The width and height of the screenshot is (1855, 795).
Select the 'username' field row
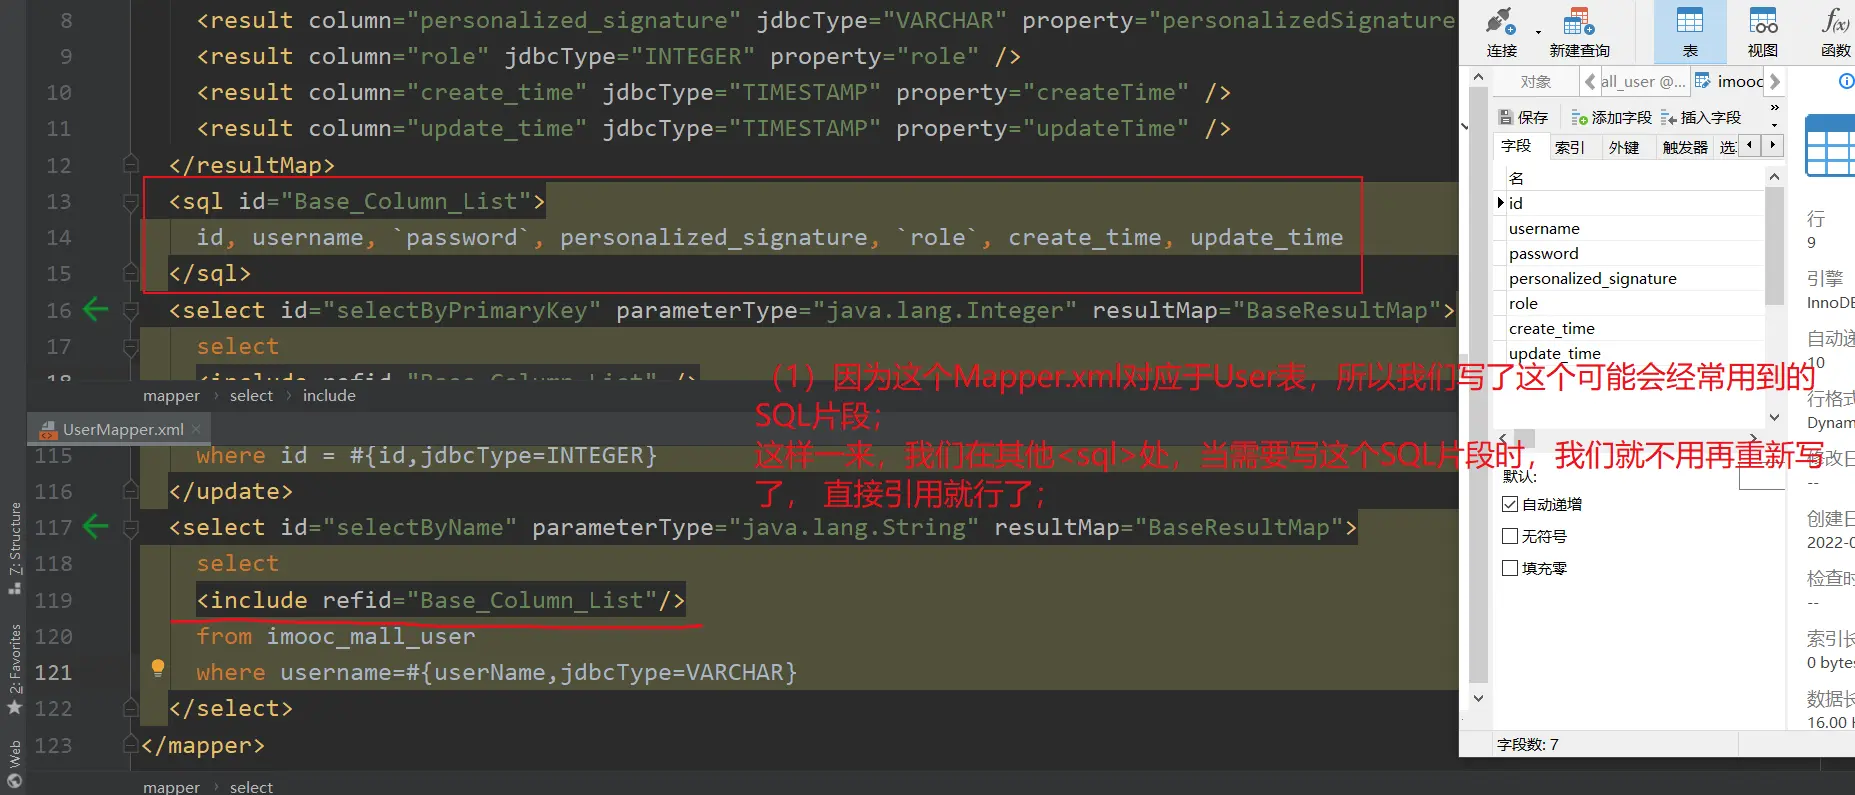click(1630, 228)
